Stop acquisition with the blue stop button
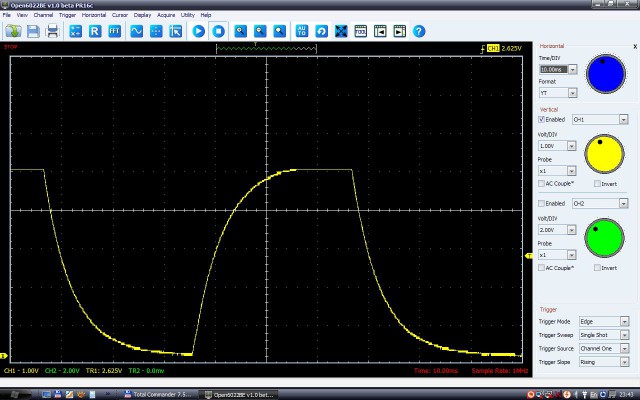 tap(218, 31)
